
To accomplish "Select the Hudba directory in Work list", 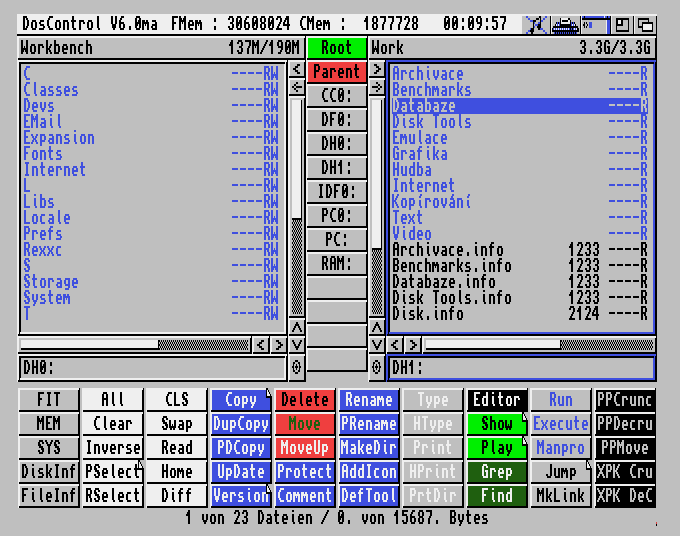I will pyautogui.click(x=520, y=170).
